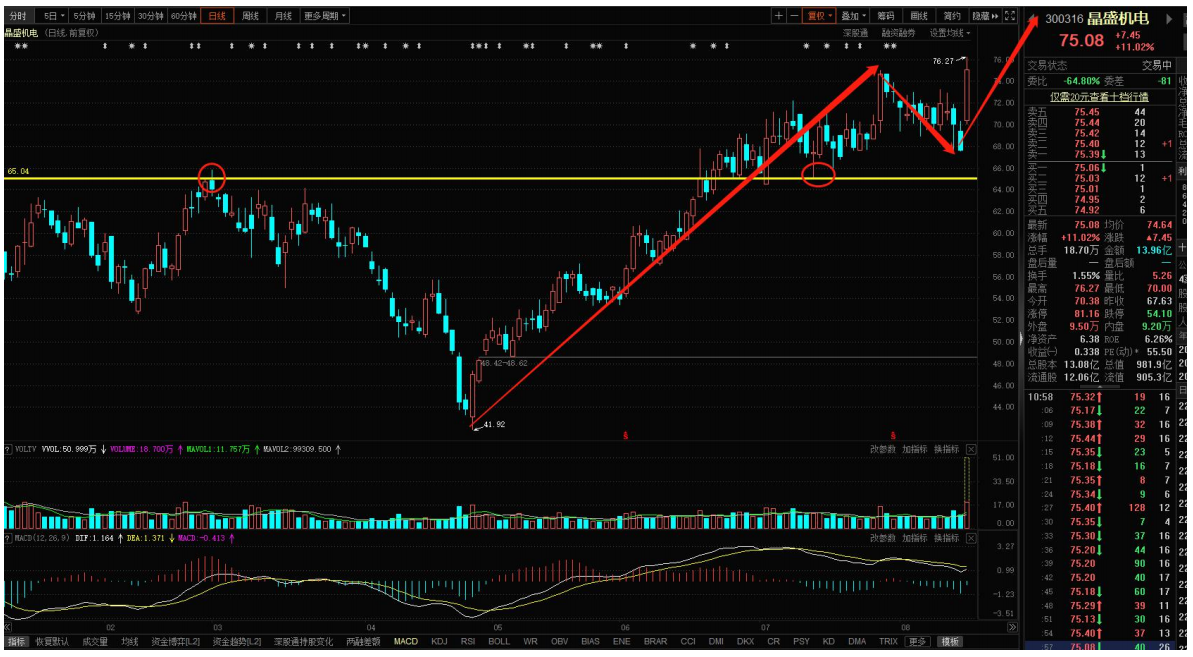1193x657 pixels.
Task: Open help for VOLTV indicator question mark
Action: tap(8, 449)
